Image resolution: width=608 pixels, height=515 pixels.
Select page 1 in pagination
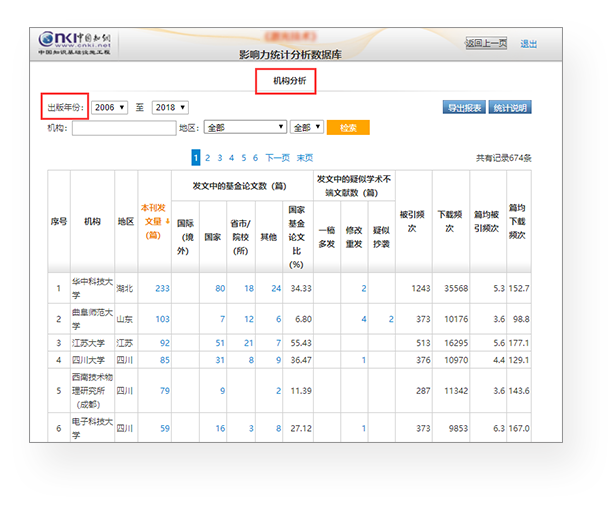pos(196,158)
